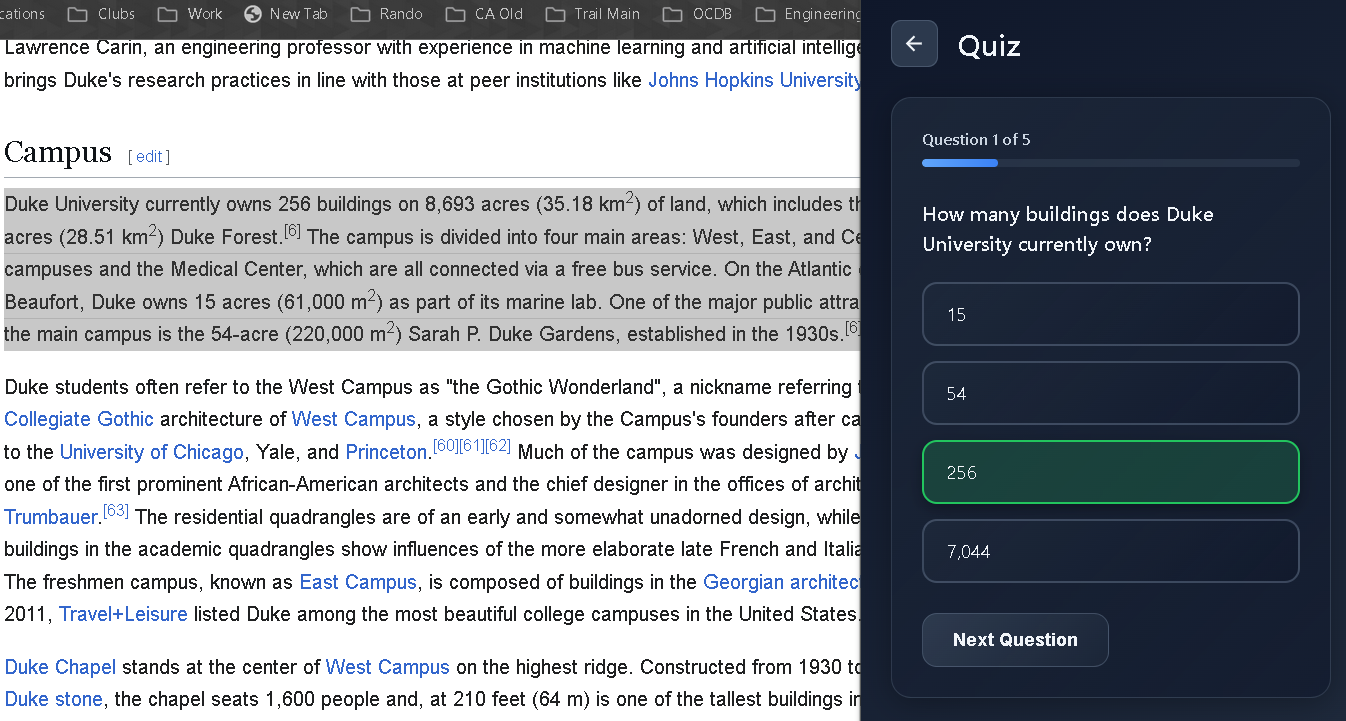The image size is (1346, 721).
Task: Expand the CA Old bookmark folder
Action: tap(484, 14)
